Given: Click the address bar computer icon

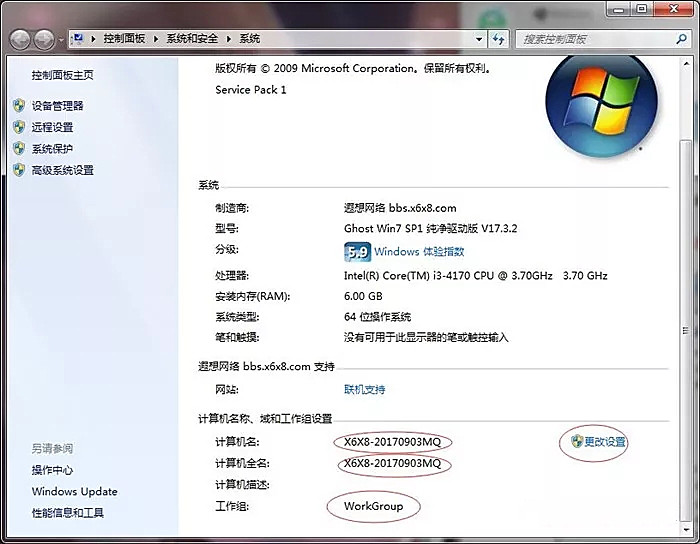Looking at the screenshot, I should [78, 39].
